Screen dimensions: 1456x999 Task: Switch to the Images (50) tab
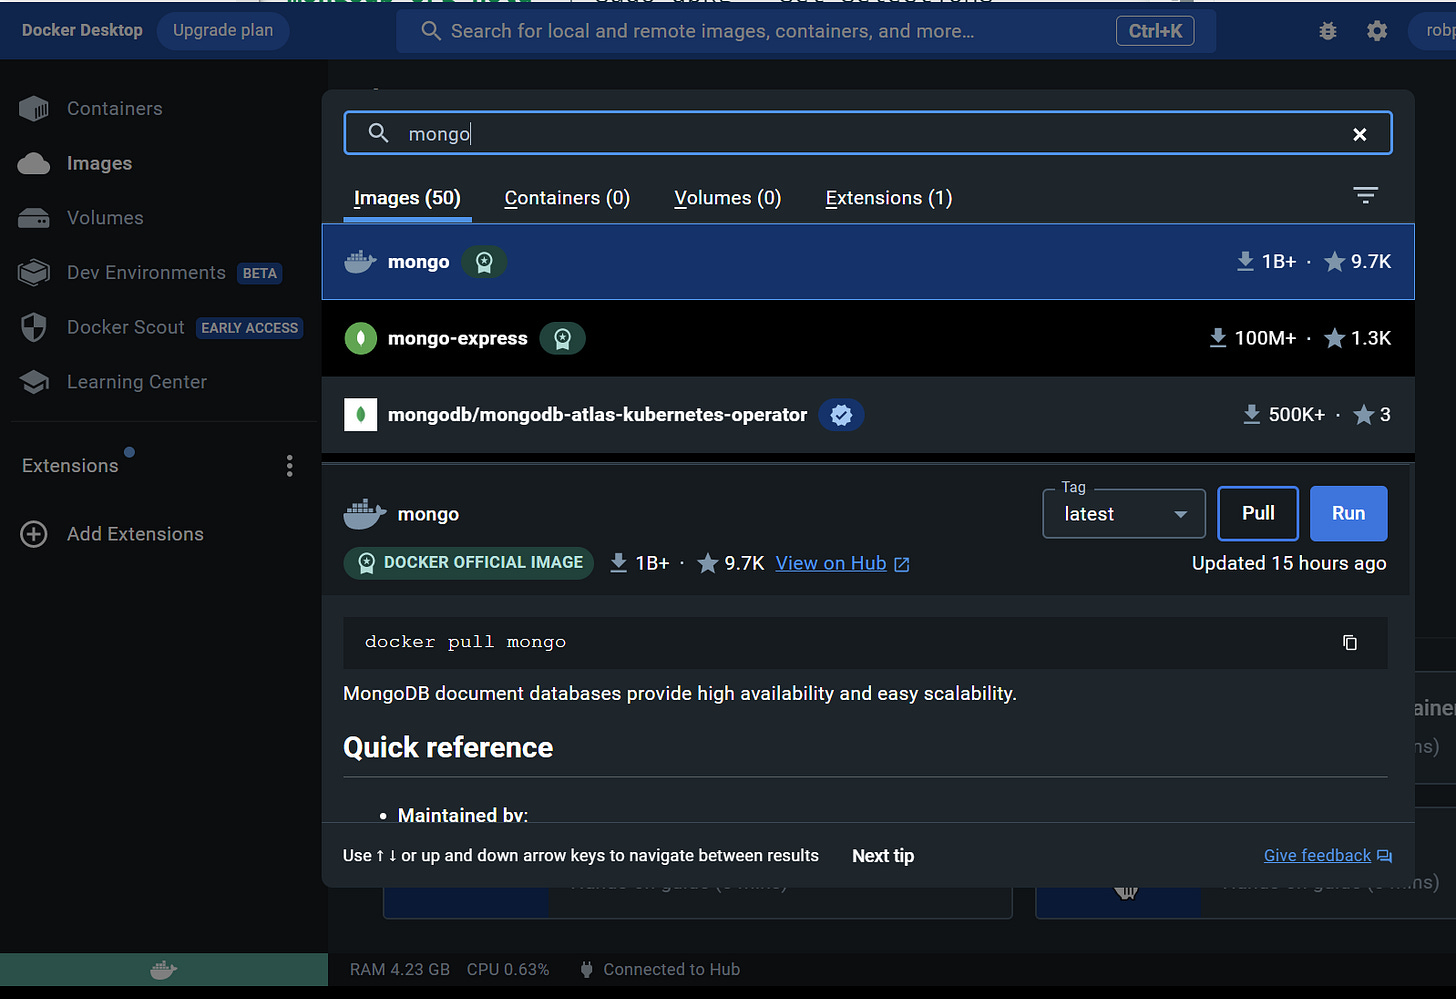tap(407, 198)
